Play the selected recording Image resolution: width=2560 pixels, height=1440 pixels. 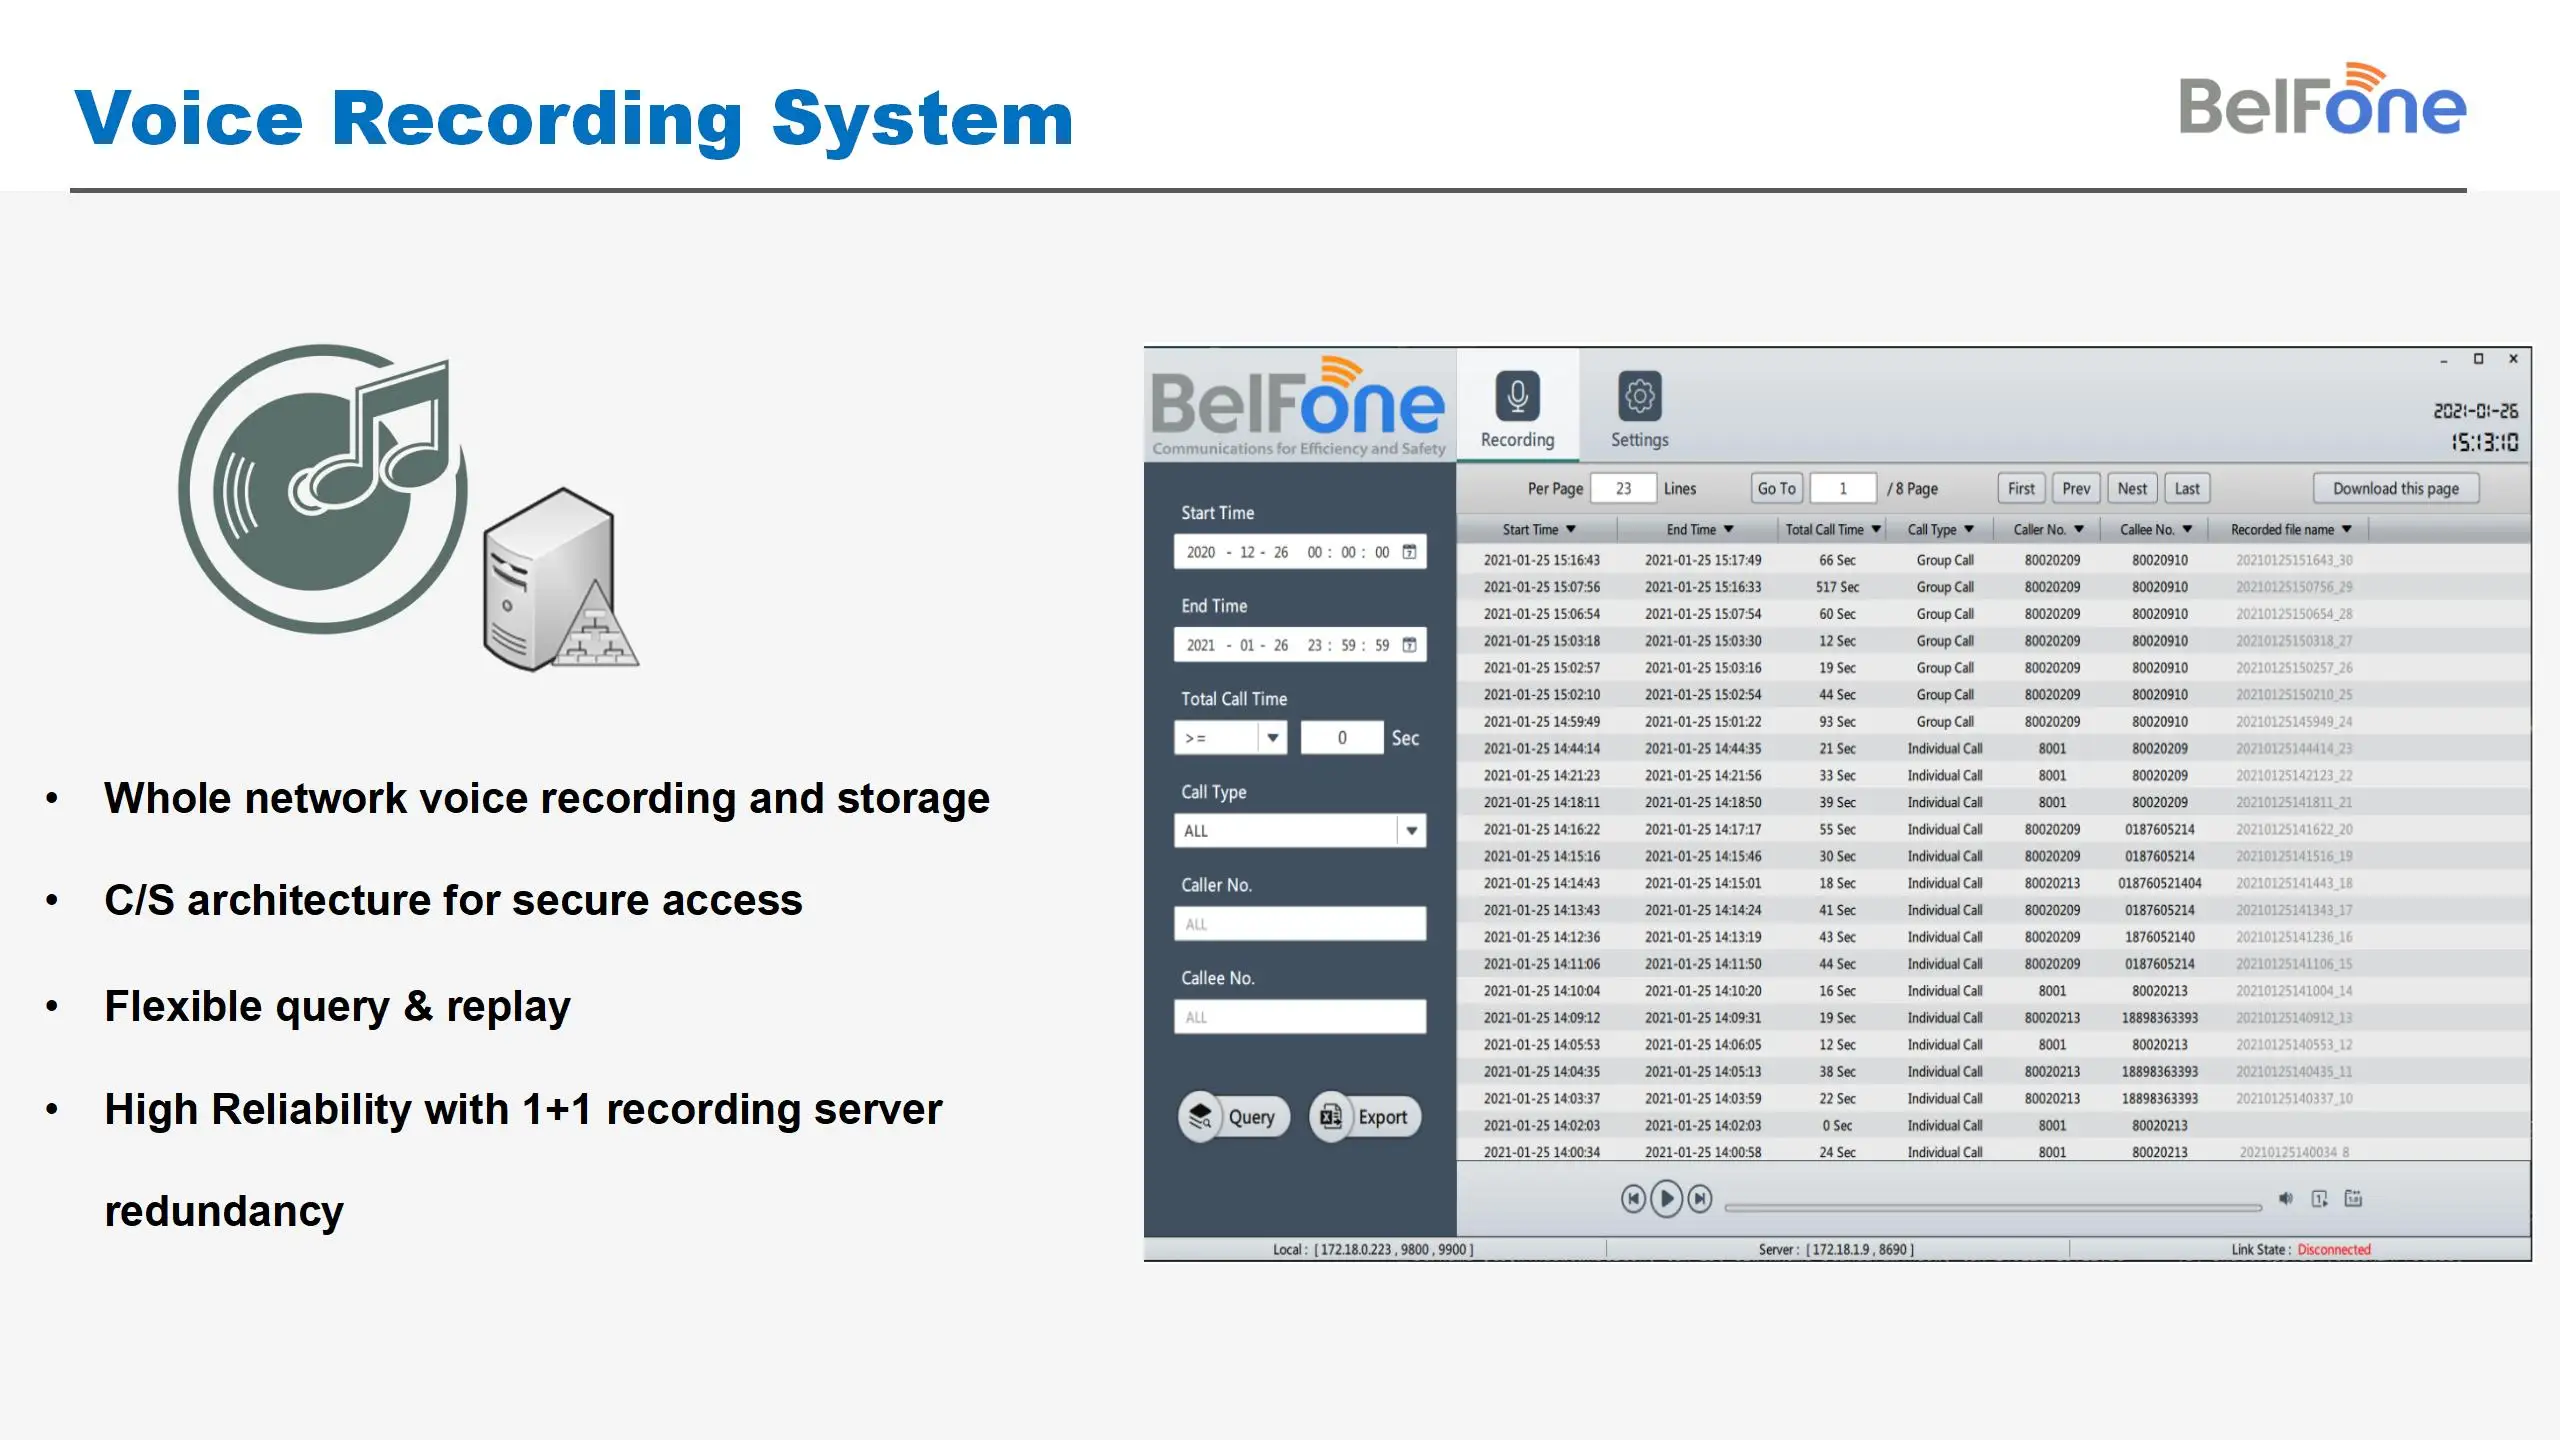point(1666,1198)
